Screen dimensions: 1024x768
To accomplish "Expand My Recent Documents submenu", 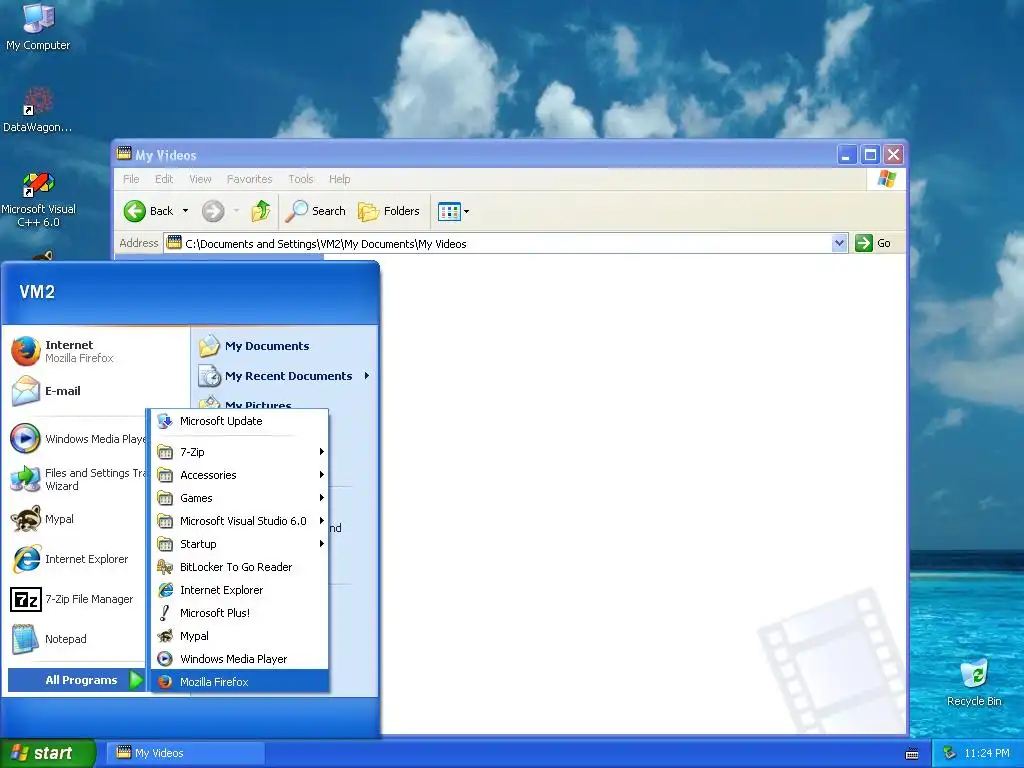I will click(285, 376).
